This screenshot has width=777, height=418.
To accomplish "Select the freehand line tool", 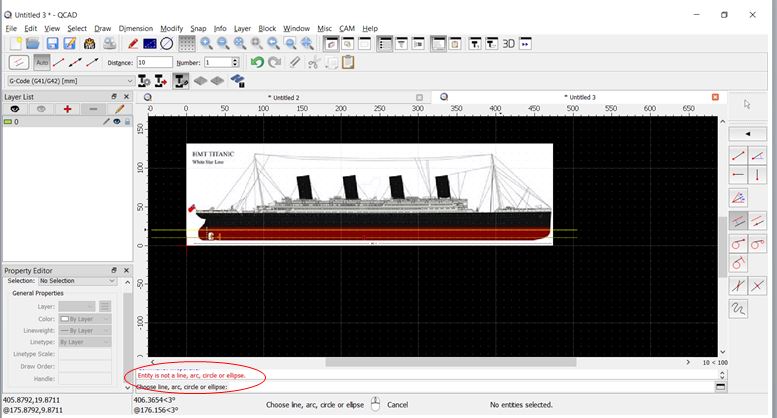I will pos(738,309).
